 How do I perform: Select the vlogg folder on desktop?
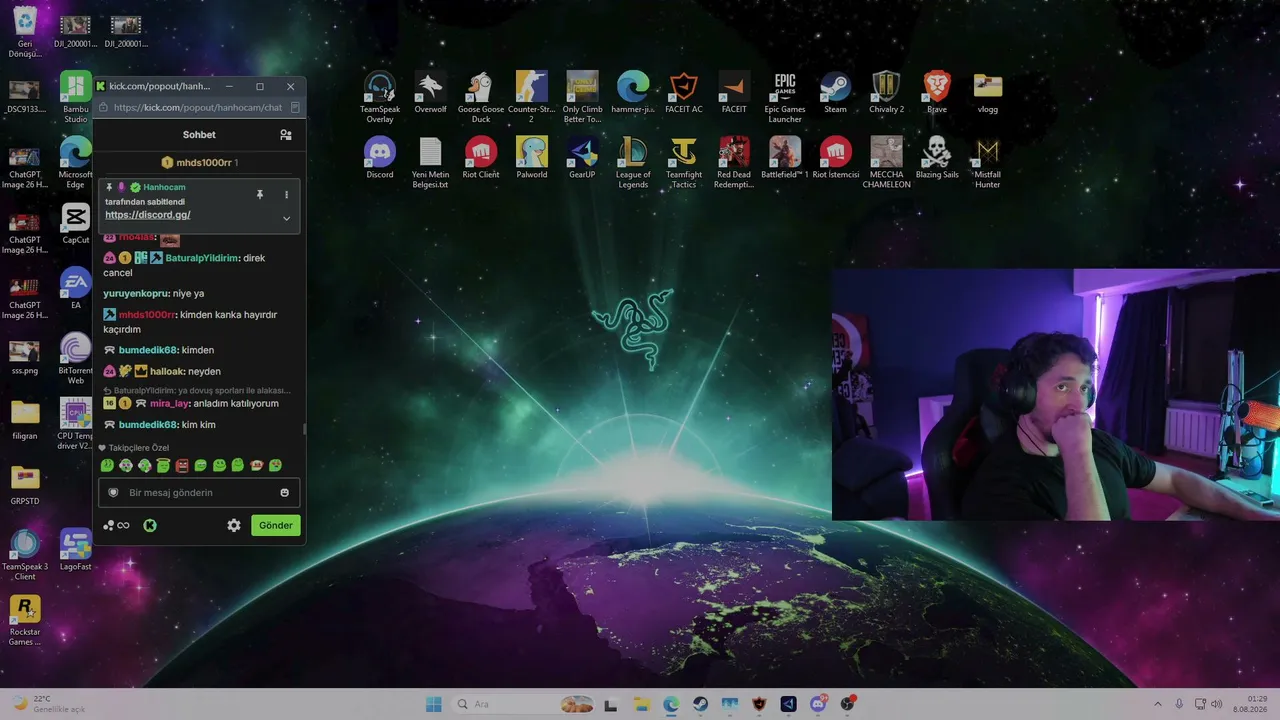click(x=988, y=92)
